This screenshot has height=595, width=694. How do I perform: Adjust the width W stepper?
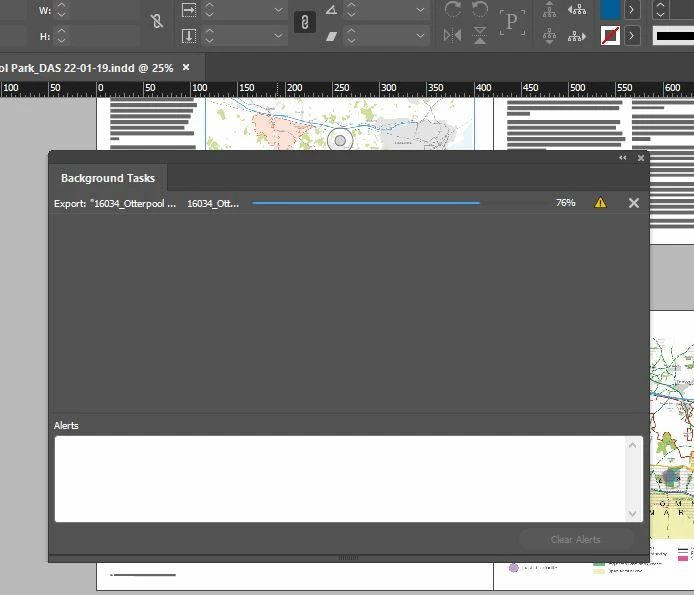(62, 10)
